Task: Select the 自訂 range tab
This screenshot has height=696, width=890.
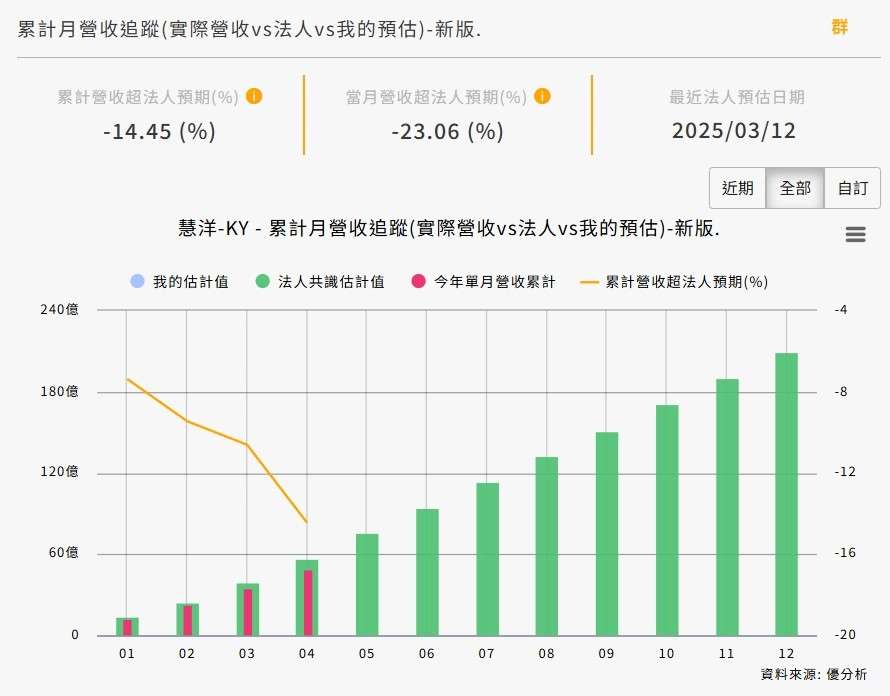Action: [x=853, y=188]
